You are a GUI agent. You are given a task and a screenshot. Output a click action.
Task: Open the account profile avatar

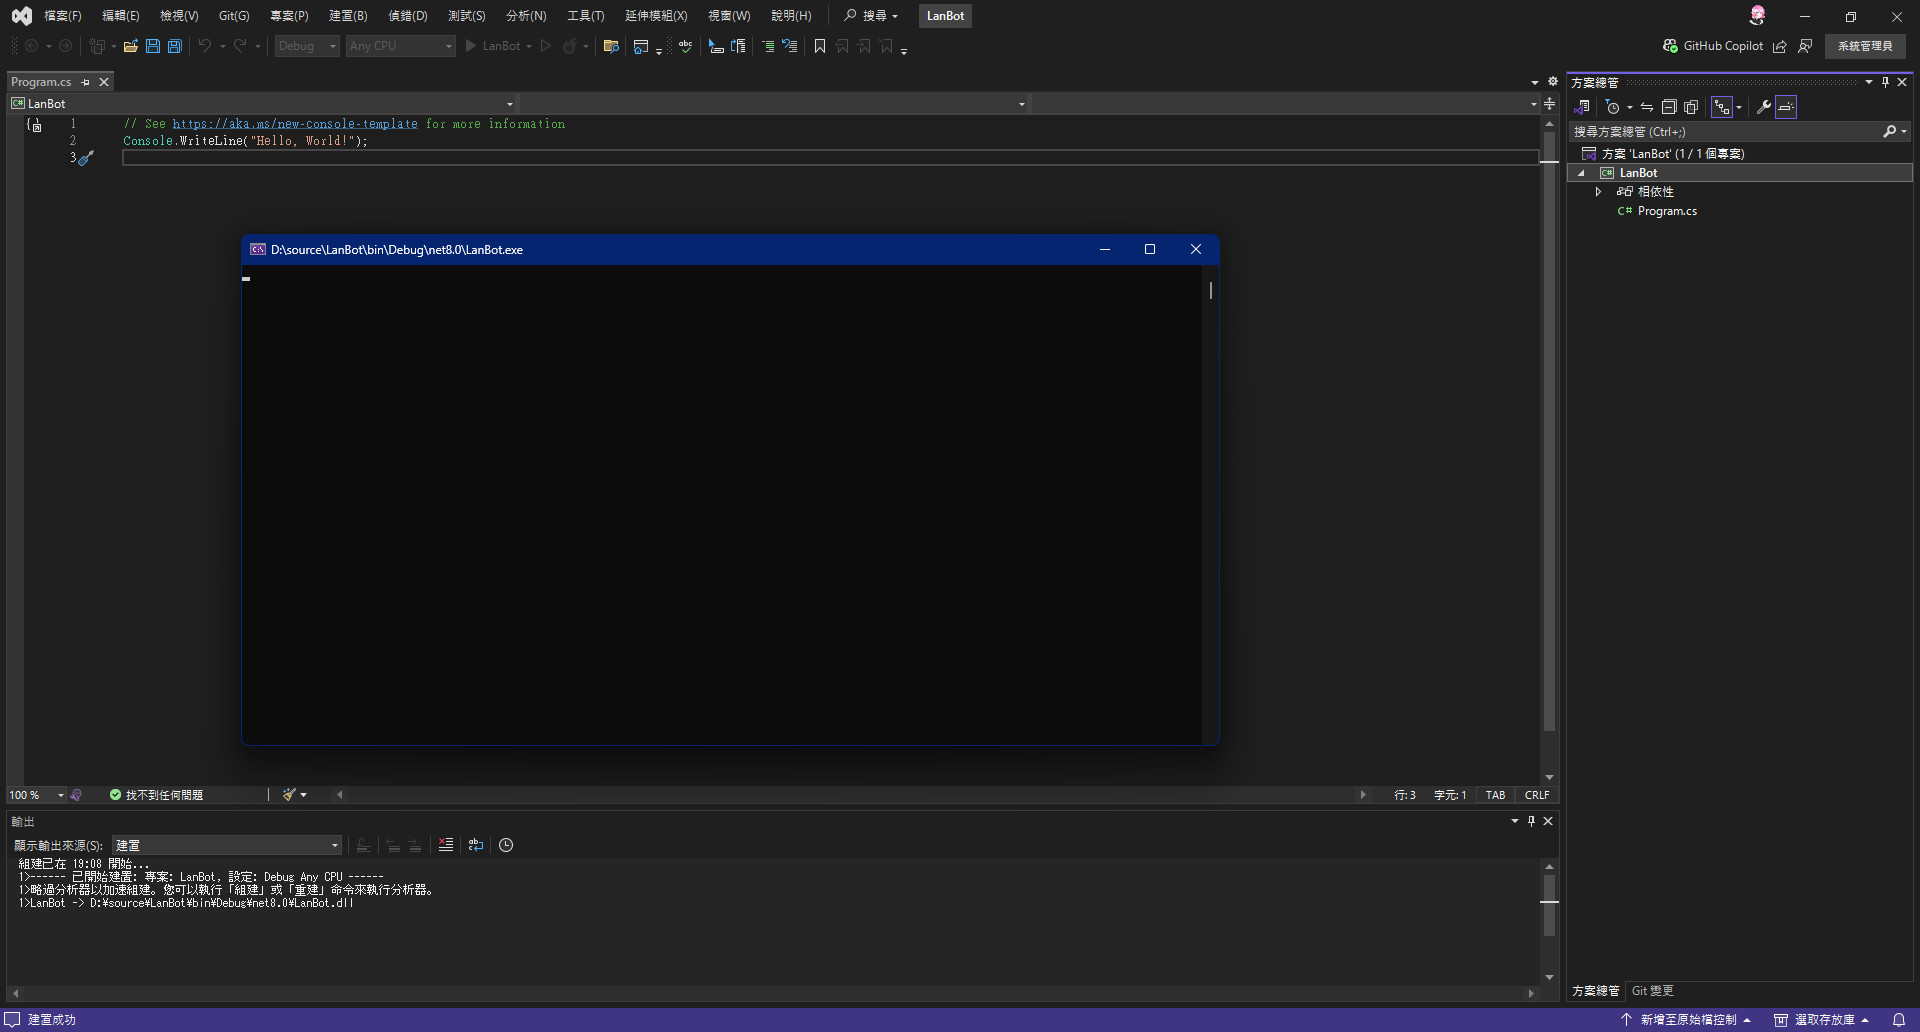point(1758,15)
